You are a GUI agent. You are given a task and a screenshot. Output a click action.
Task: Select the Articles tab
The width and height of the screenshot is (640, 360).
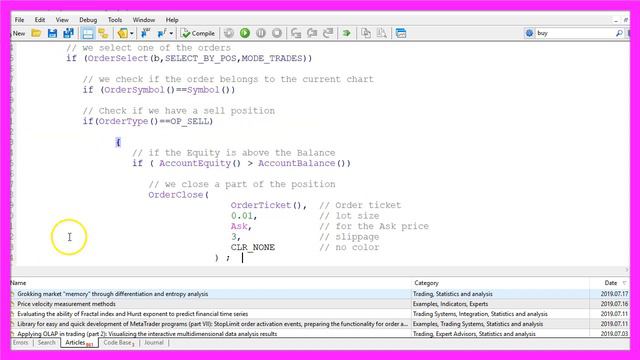point(79,343)
